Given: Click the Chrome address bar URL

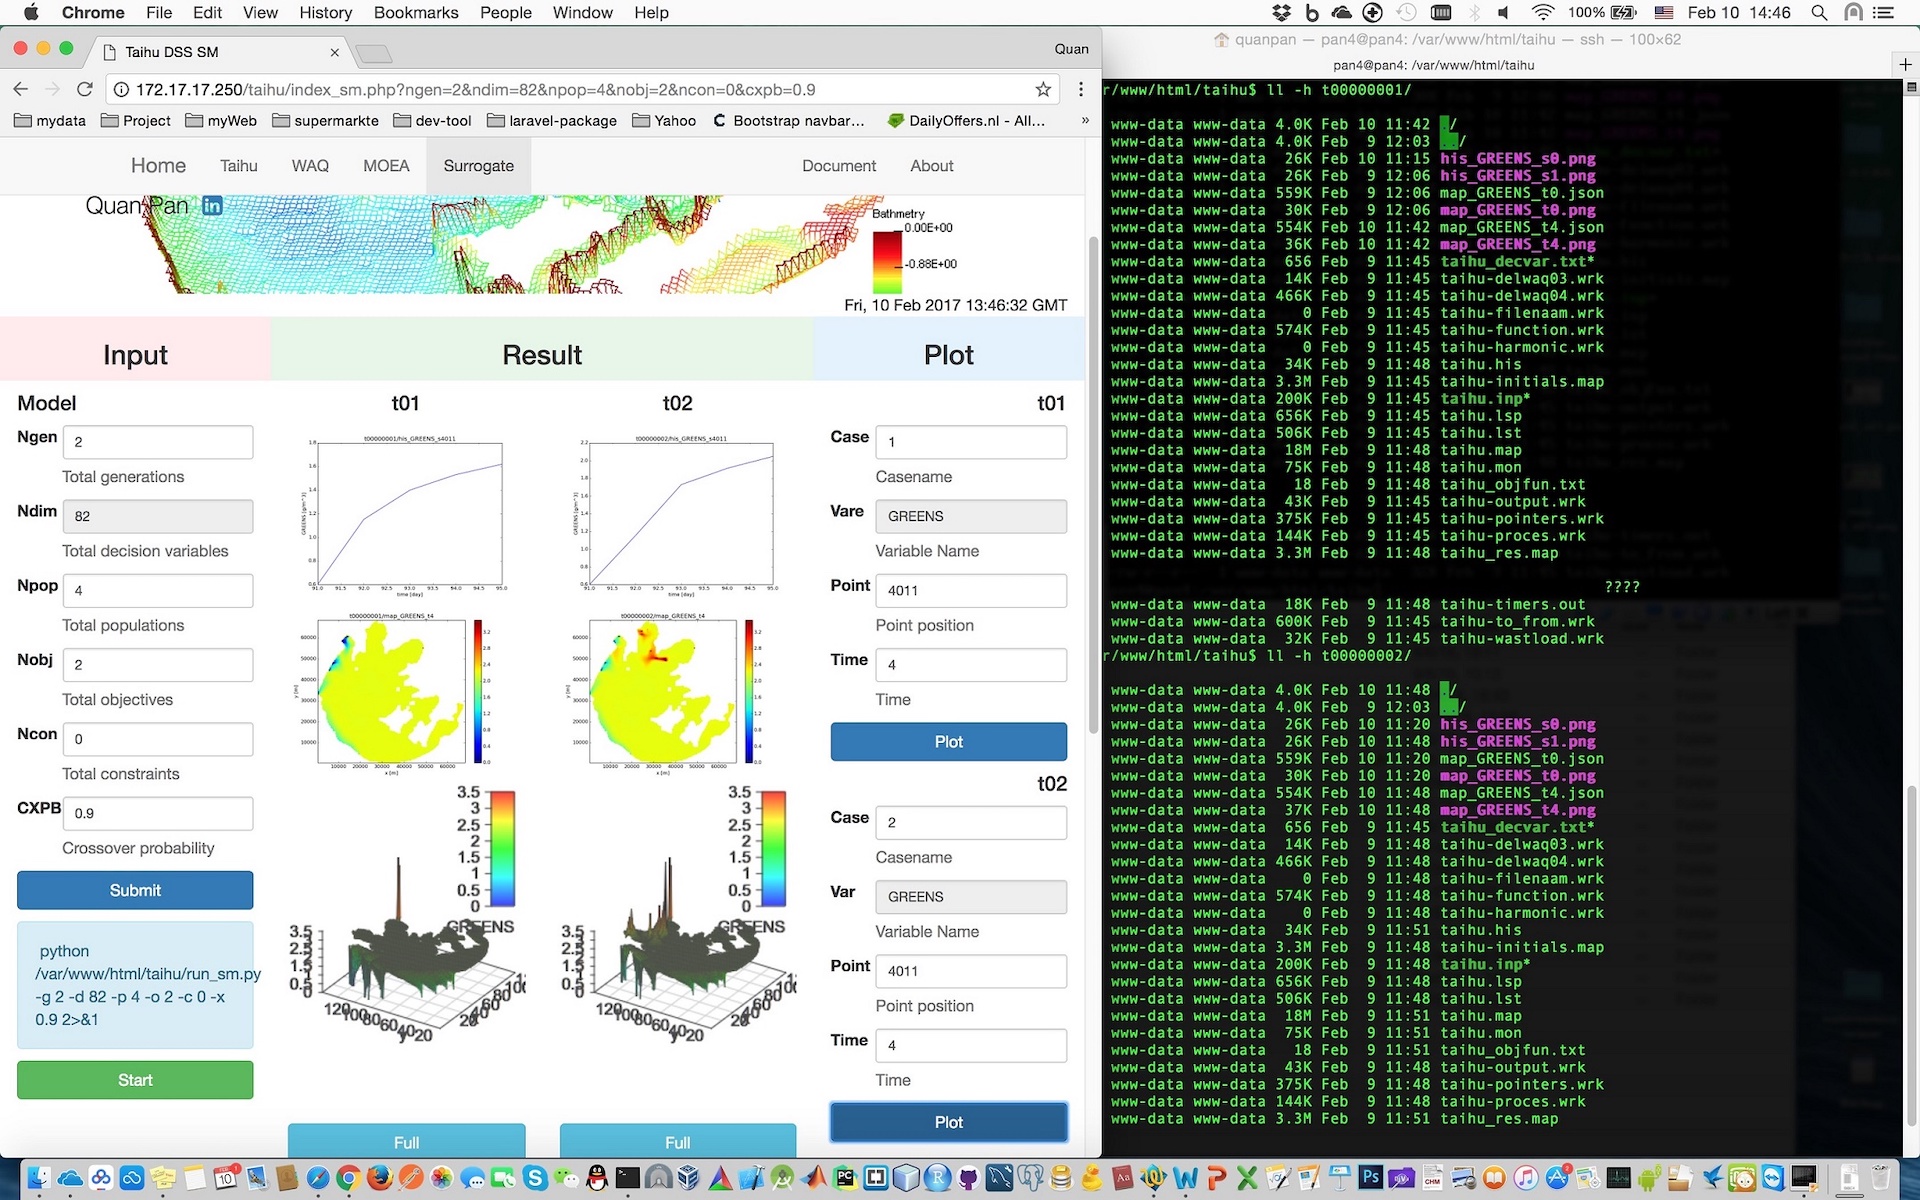Looking at the screenshot, I should (476, 89).
